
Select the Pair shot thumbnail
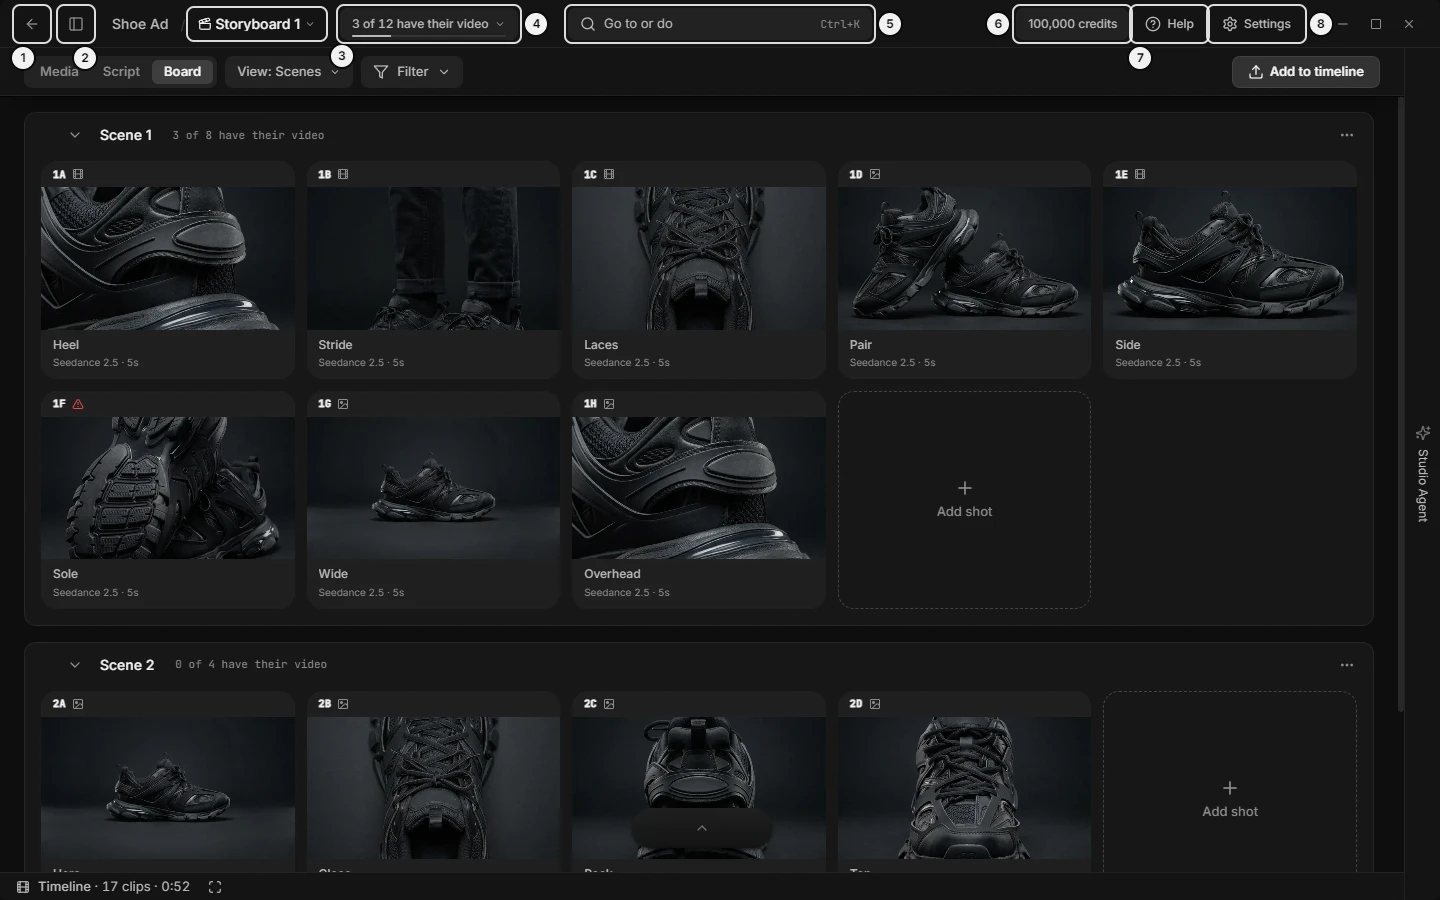click(964, 258)
